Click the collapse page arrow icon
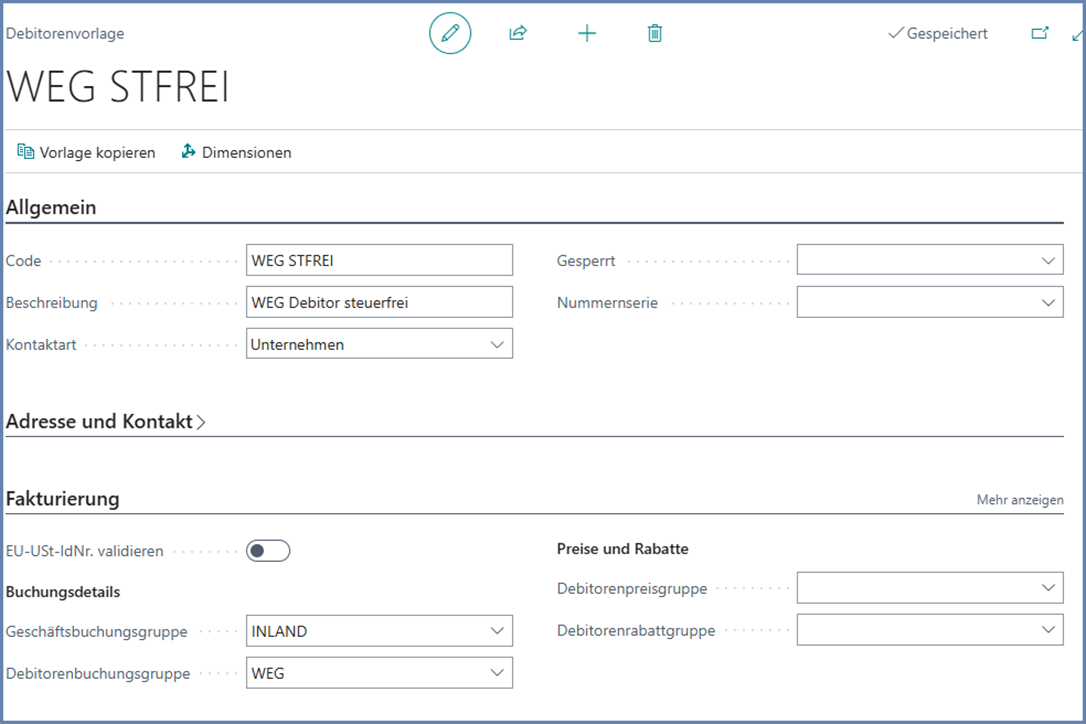 tap(1077, 34)
